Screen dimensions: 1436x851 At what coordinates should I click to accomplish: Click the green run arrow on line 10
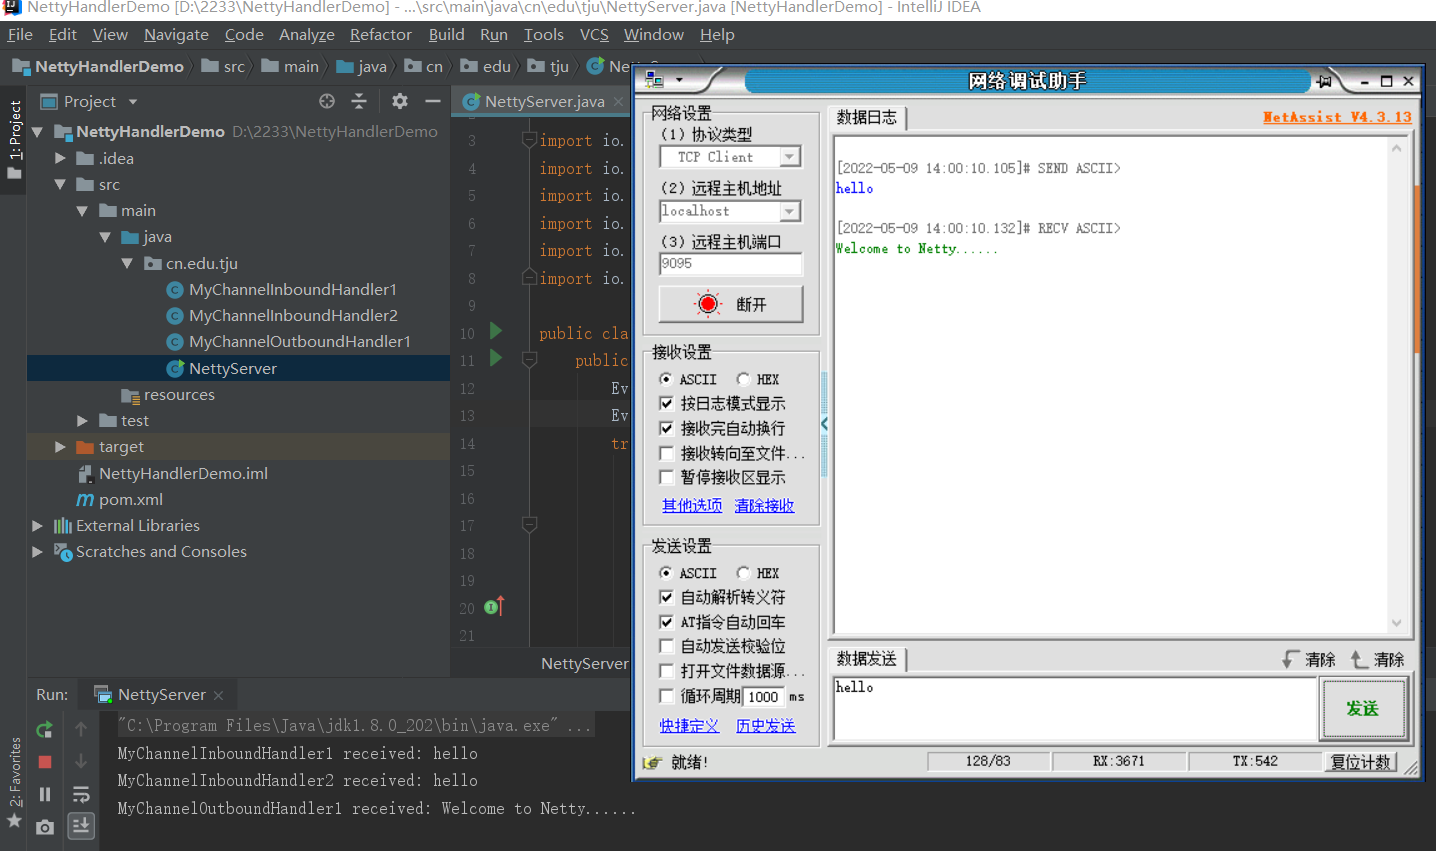[x=496, y=331]
